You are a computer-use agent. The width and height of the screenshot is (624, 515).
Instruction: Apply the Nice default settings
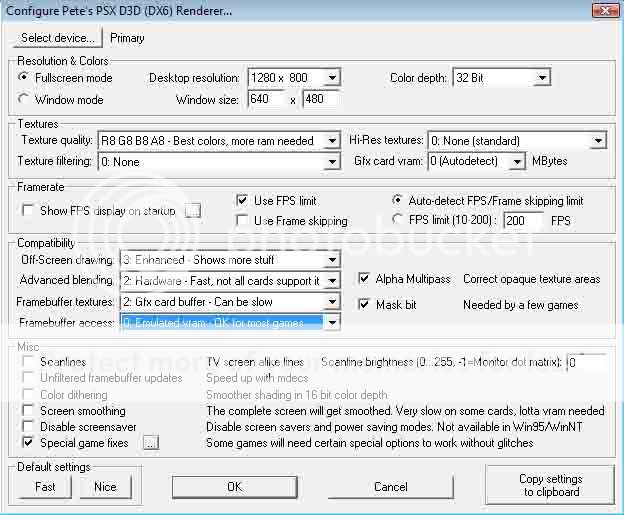tap(105, 487)
